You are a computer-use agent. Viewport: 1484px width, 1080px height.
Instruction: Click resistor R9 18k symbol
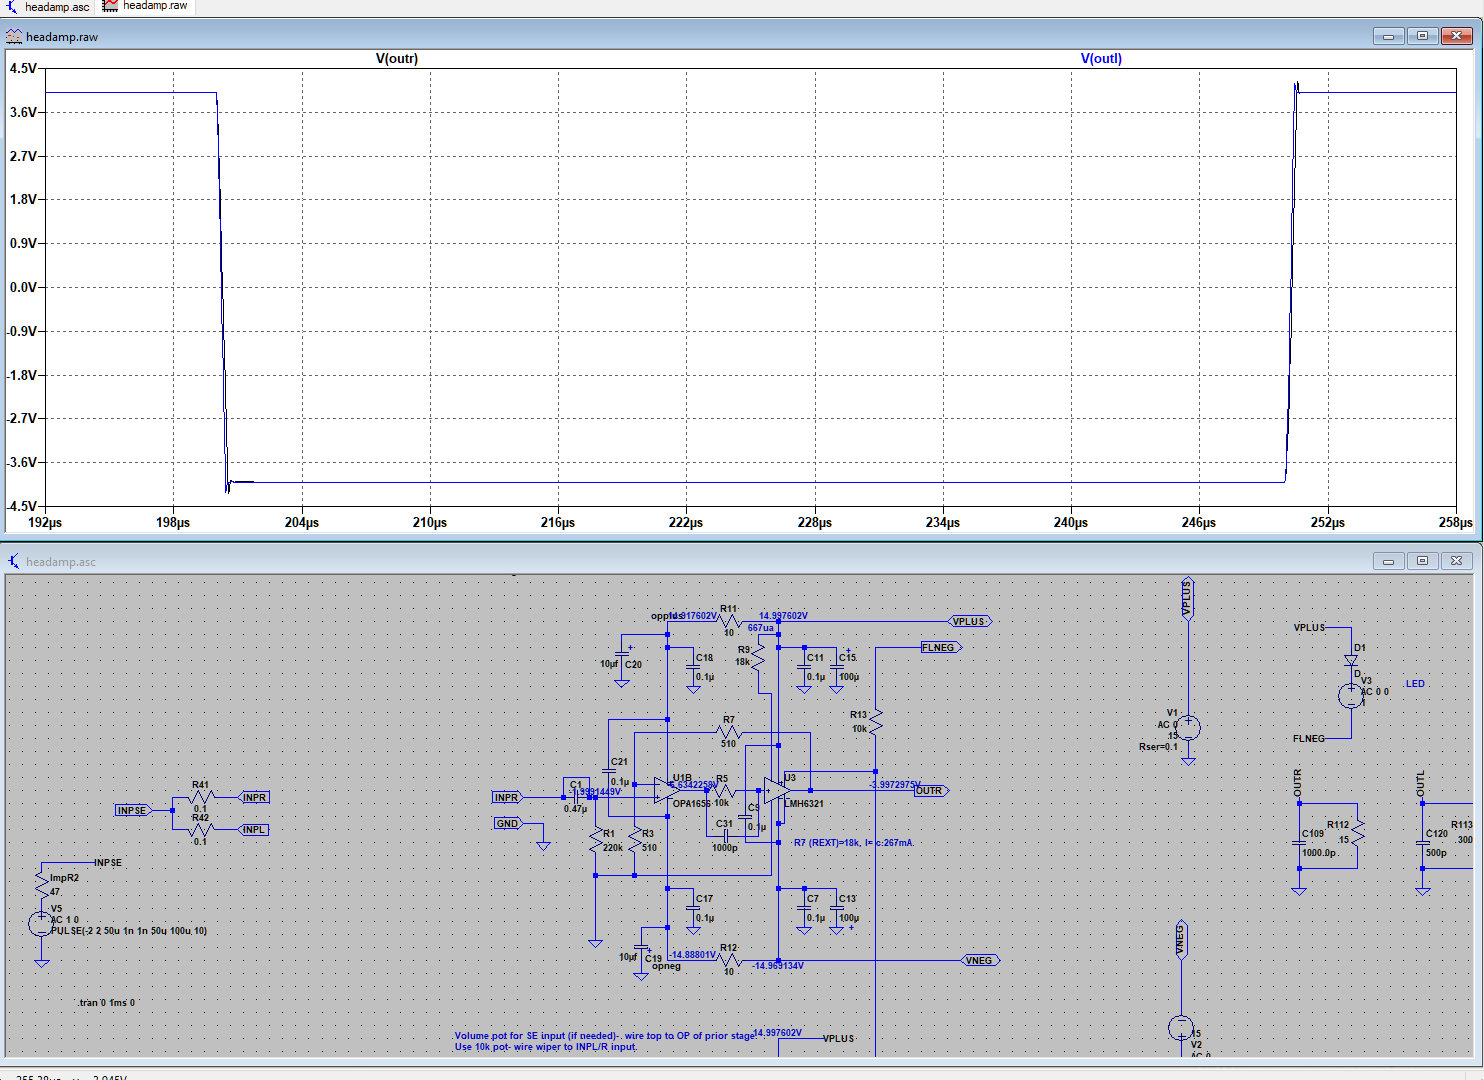pos(758,657)
